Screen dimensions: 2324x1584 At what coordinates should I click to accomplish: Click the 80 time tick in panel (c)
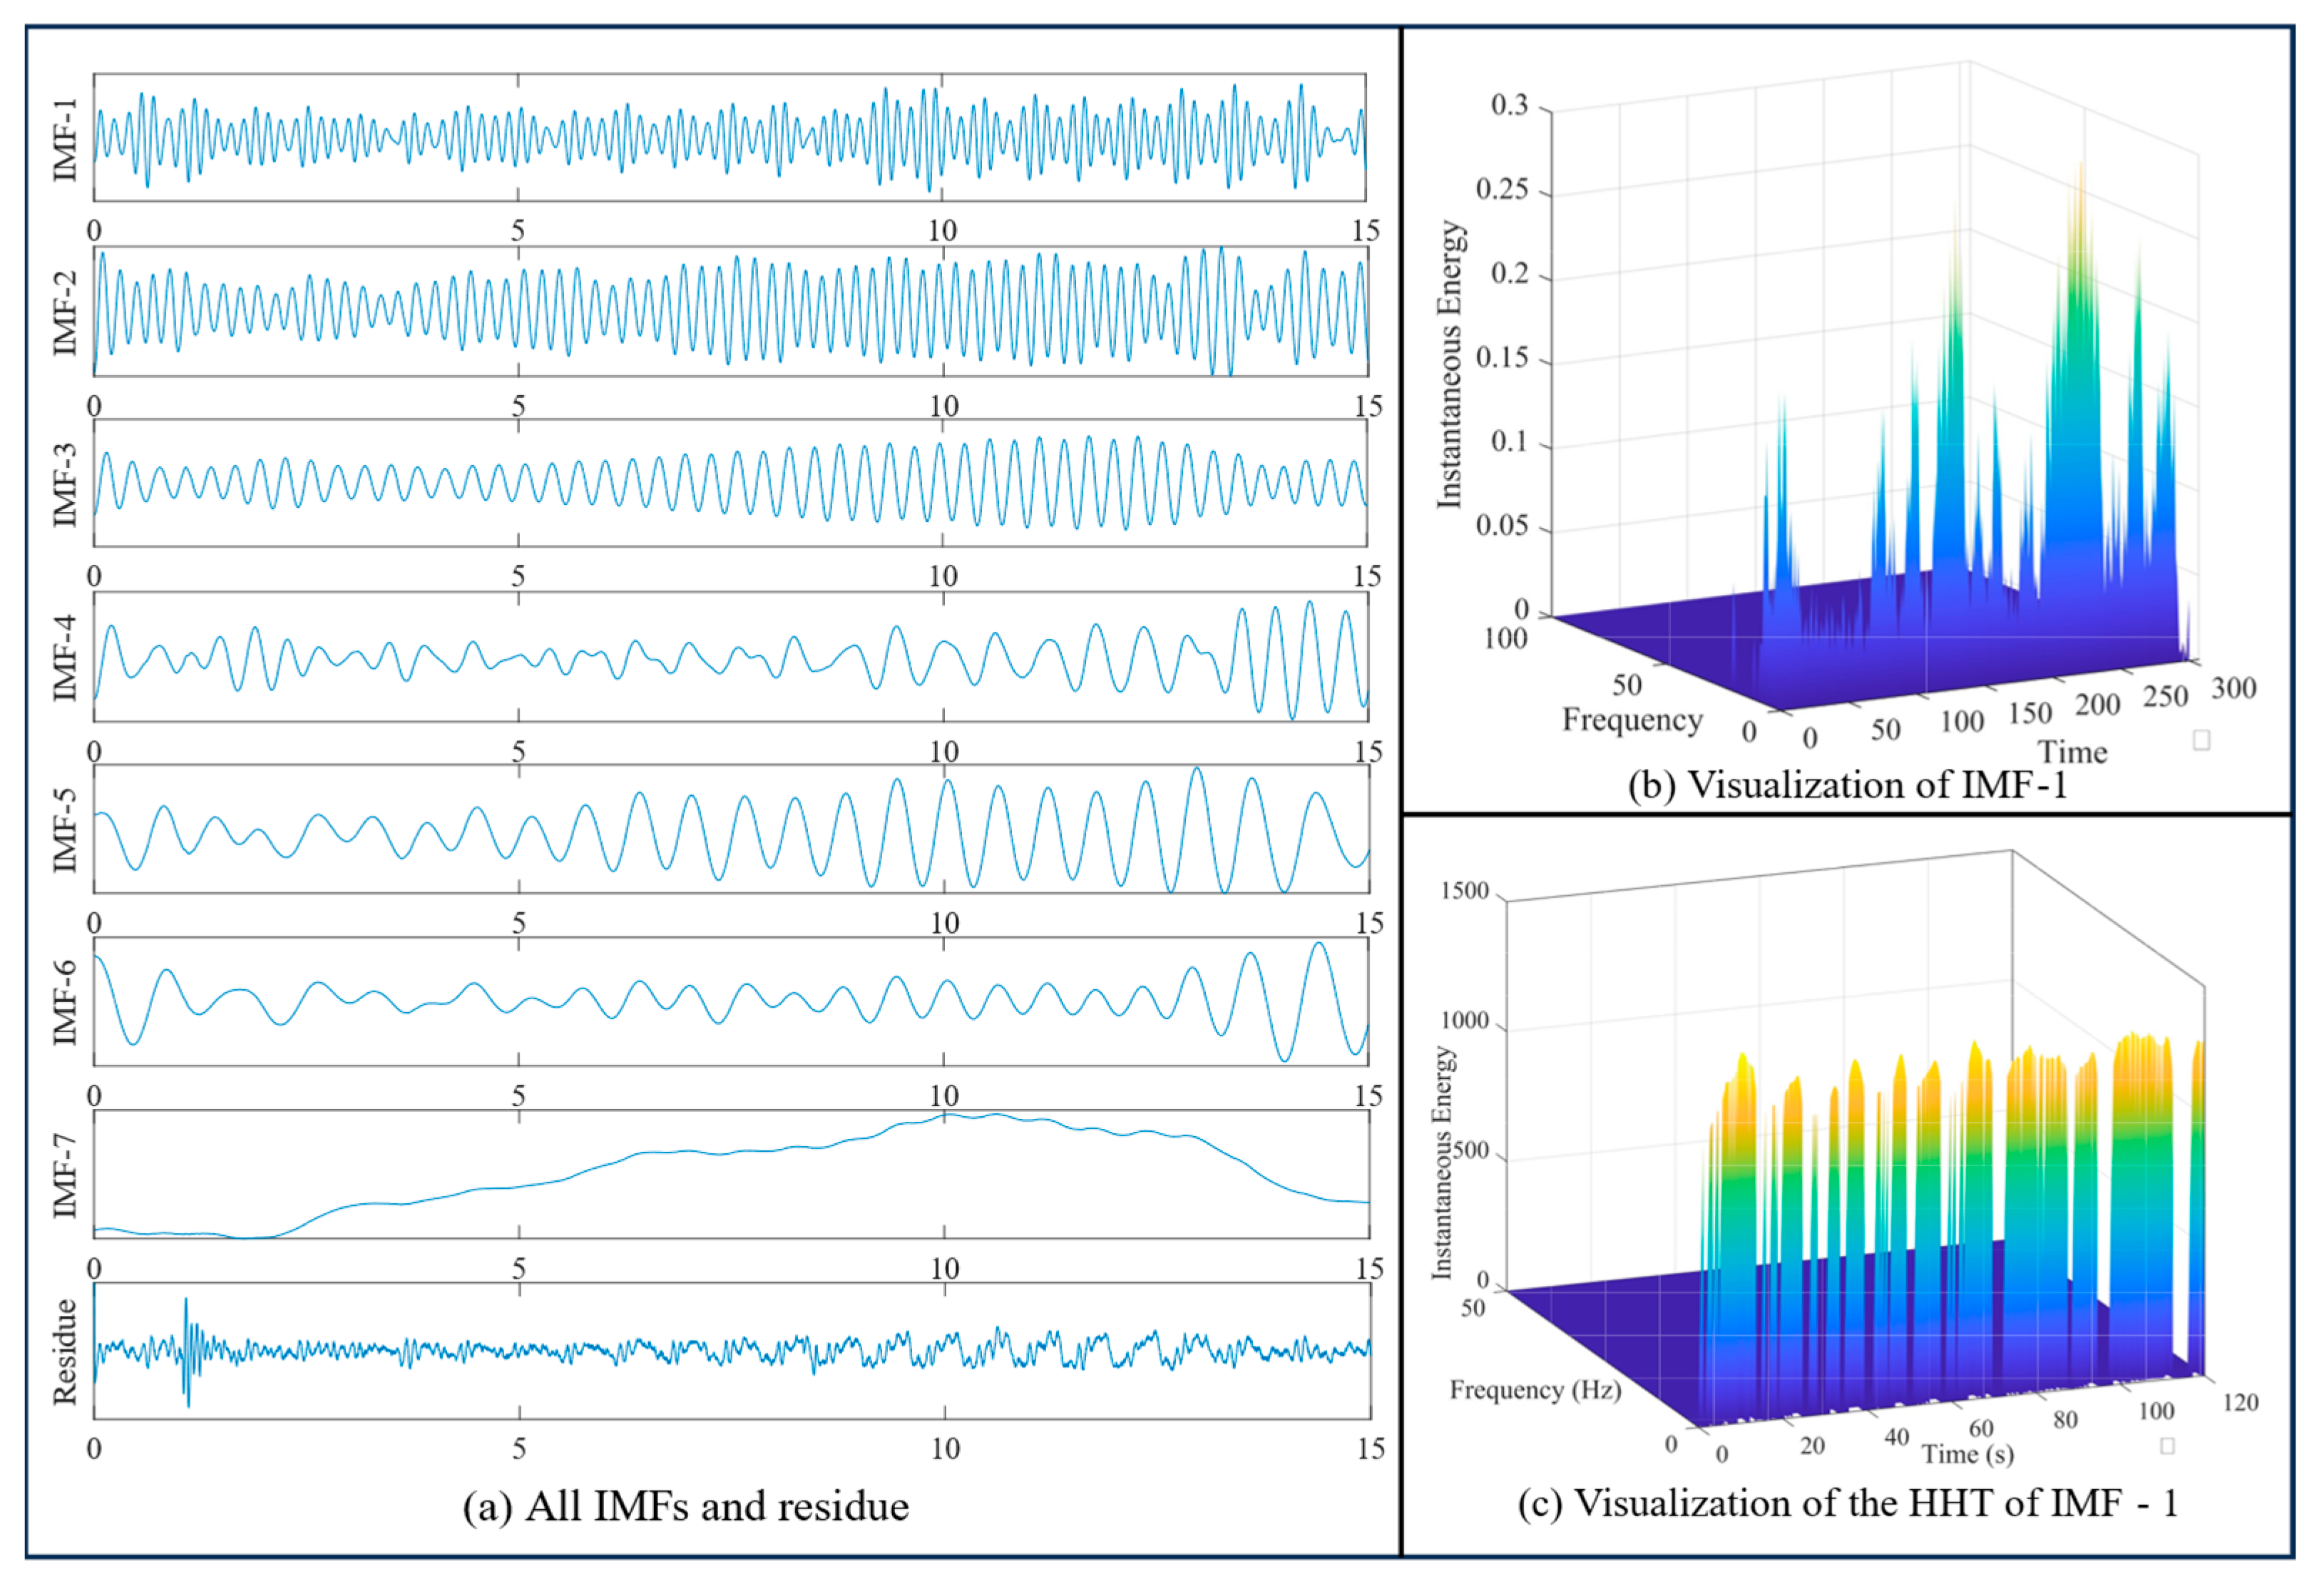point(2066,1420)
